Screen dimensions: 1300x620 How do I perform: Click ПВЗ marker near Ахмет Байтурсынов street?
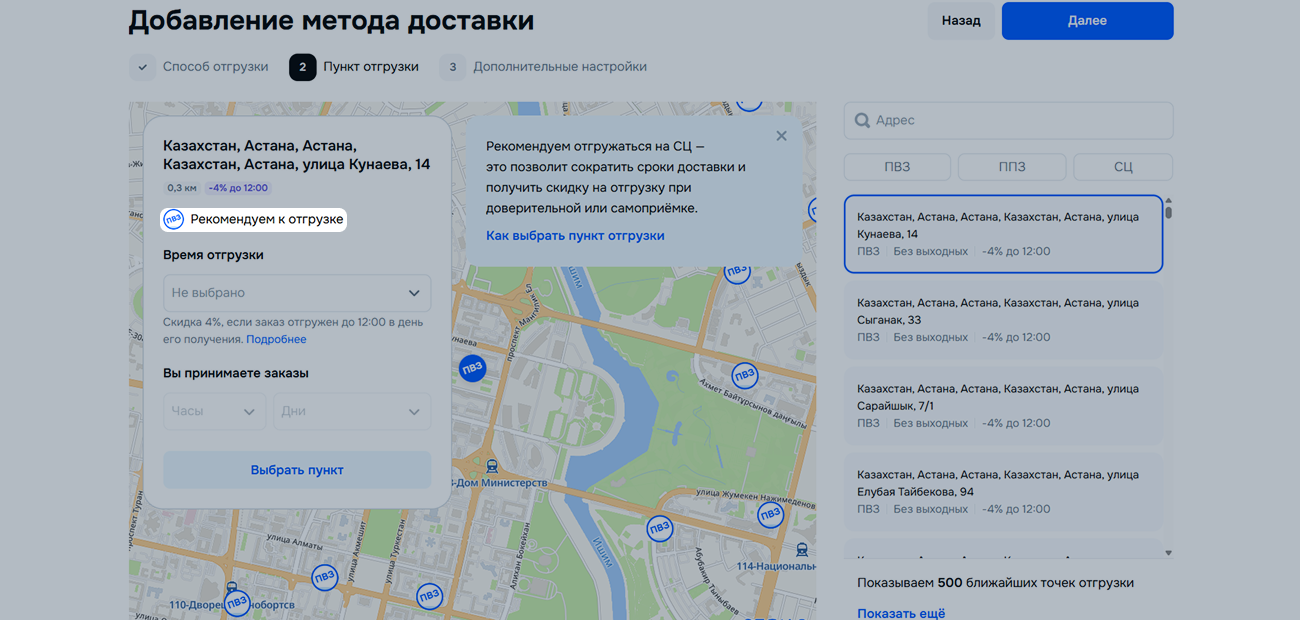click(x=744, y=376)
